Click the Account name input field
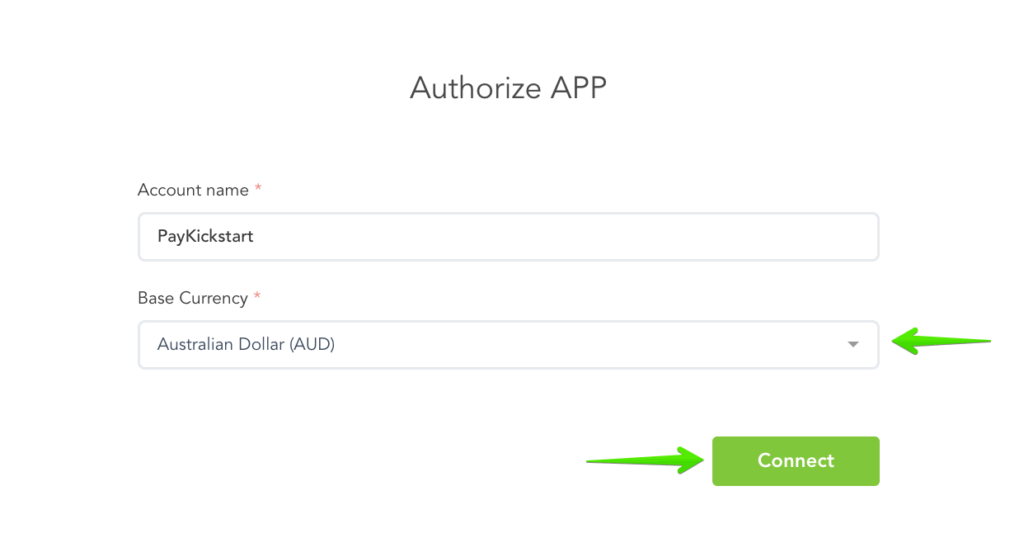Viewport: 1024px width, 533px height. (x=508, y=237)
